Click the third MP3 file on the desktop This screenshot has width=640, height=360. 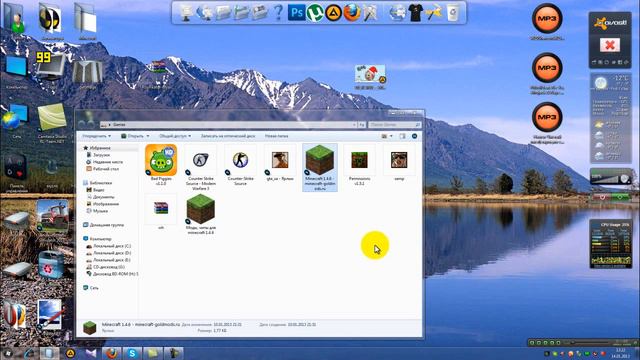coord(547,124)
